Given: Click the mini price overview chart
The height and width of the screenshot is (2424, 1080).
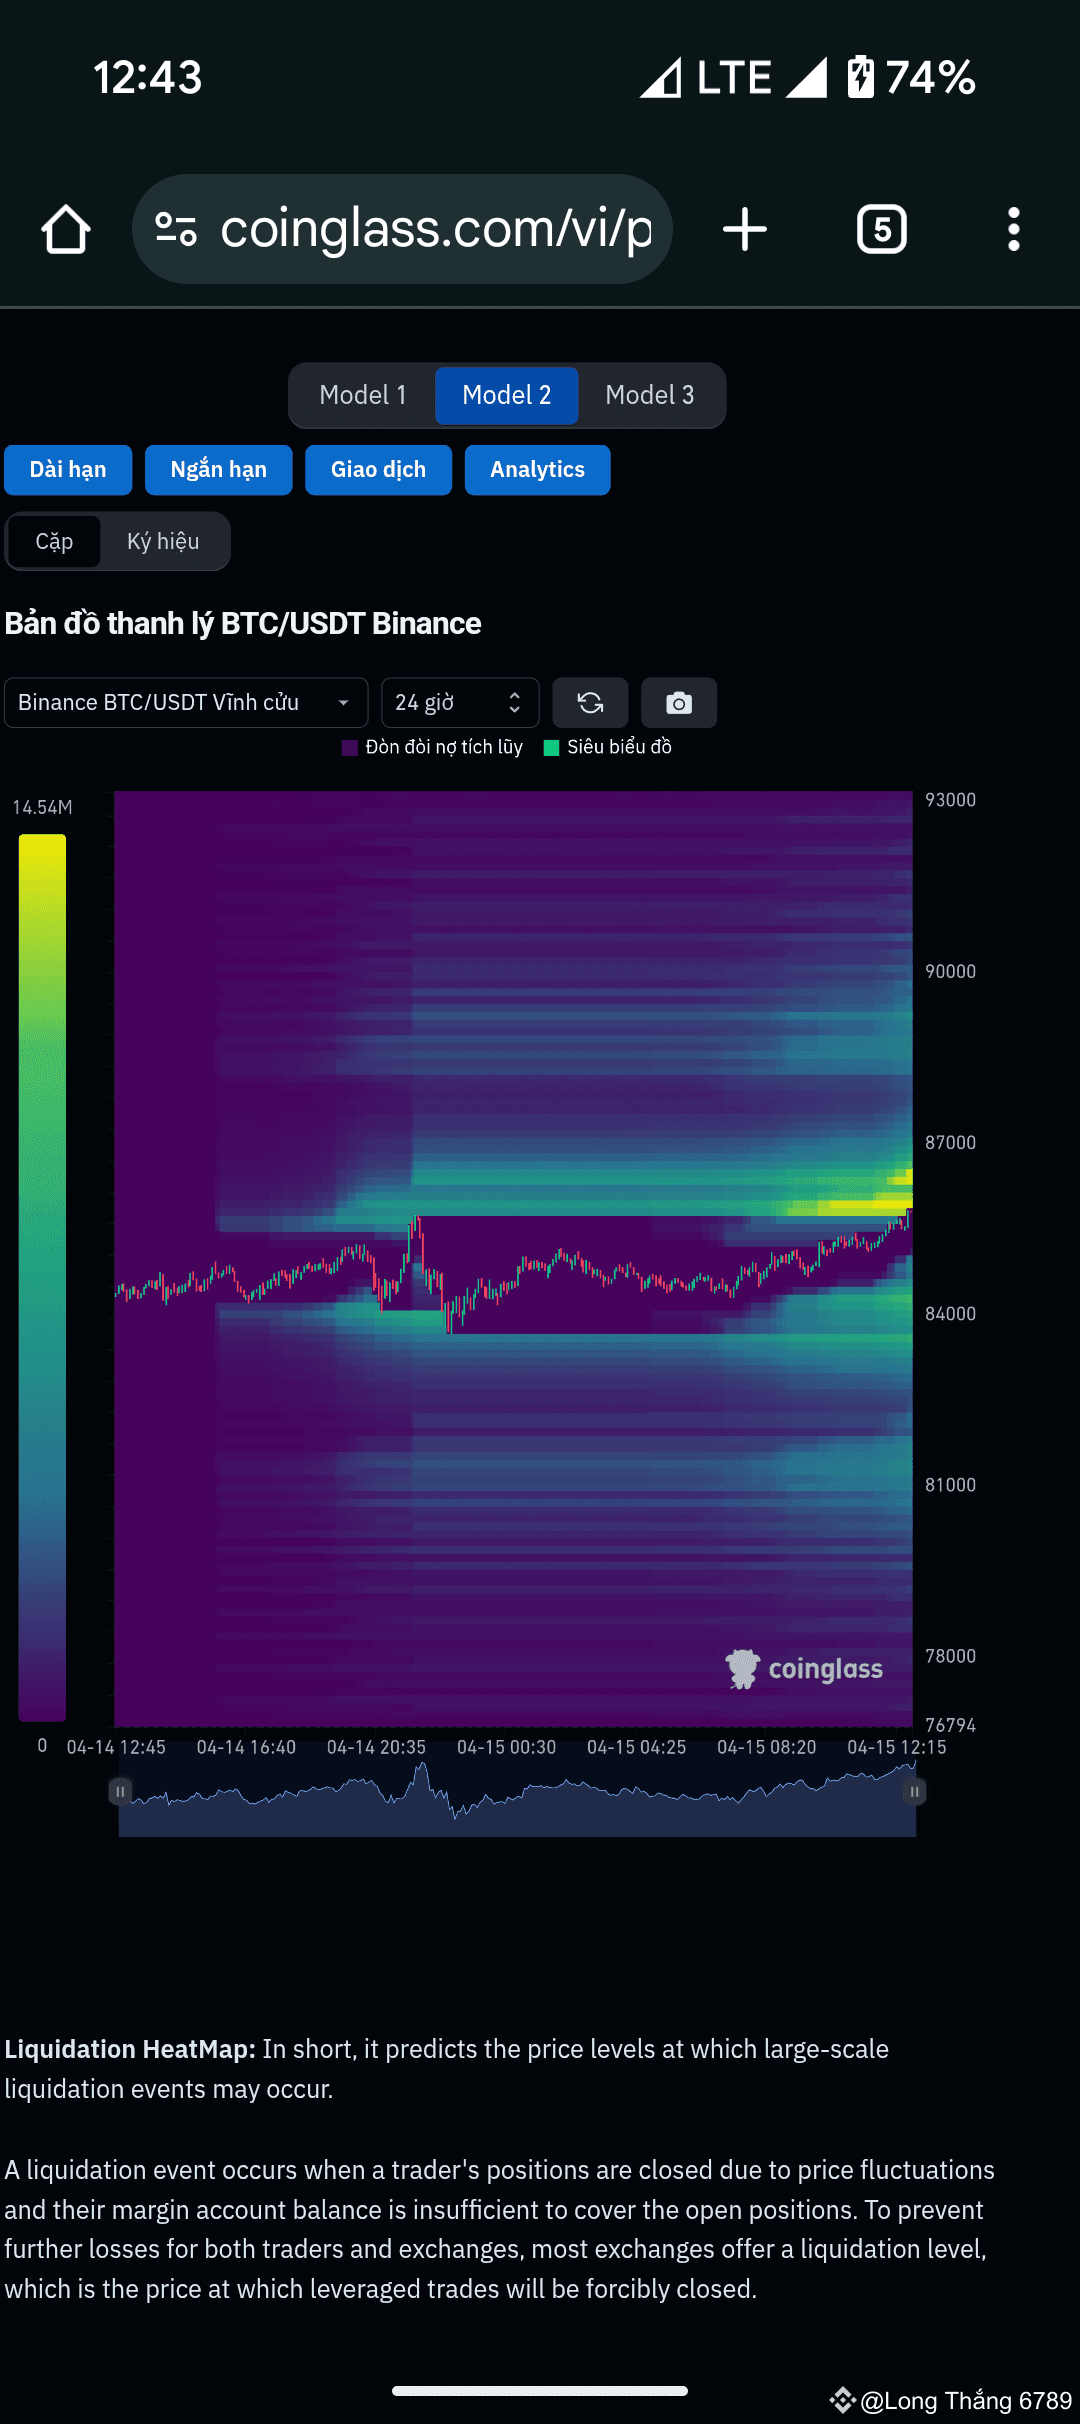Looking at the screenshot, I should 517,1800.
